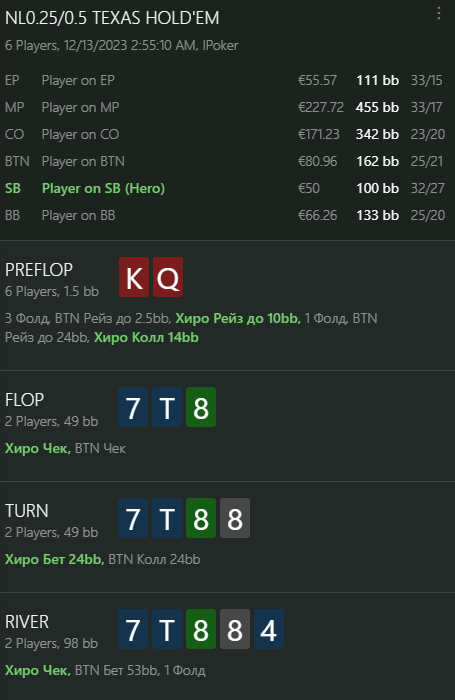Select the blue 7 card on the flop
This screenshot has height=700, width=455.
coord(133,407)
